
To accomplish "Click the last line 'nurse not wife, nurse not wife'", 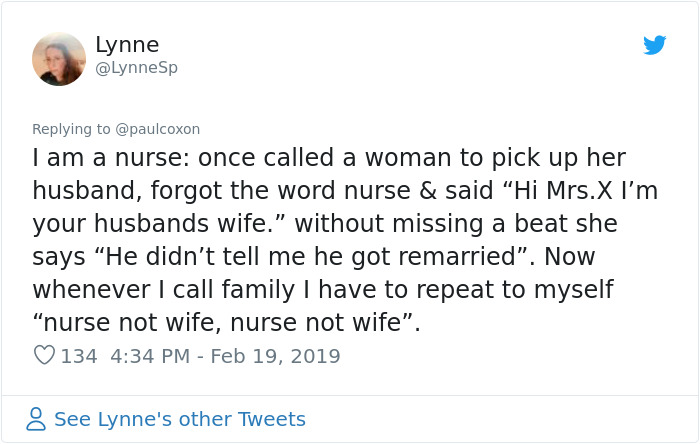I will [226, 323].
